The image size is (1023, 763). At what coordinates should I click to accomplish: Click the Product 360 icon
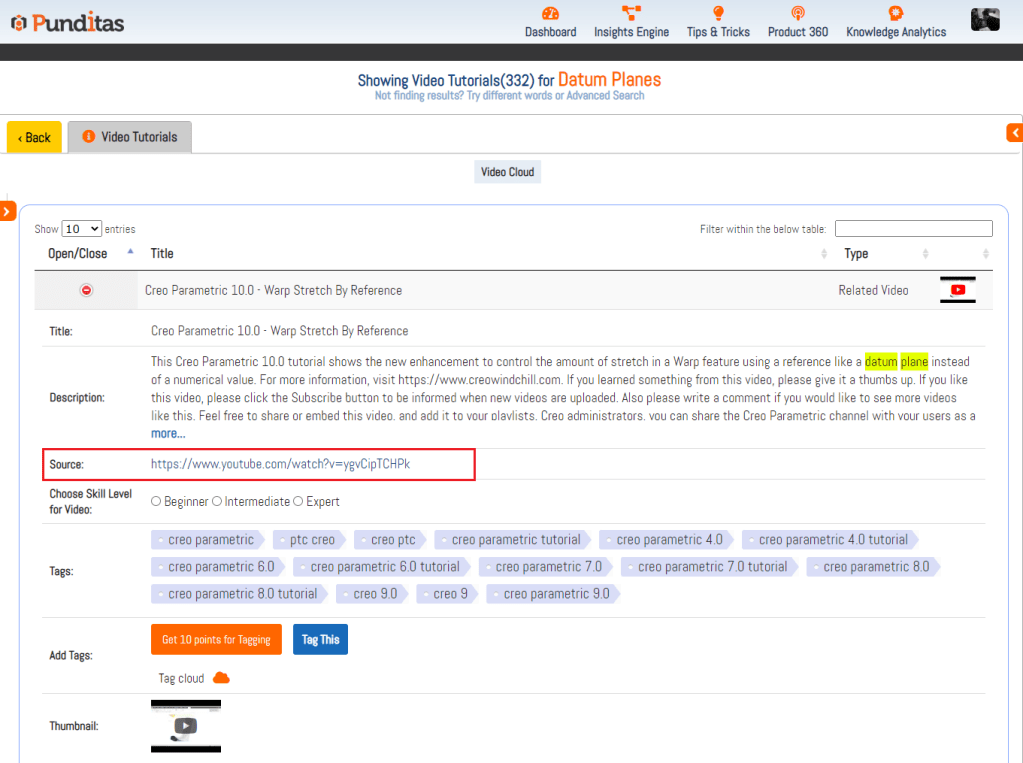tap(797, 13)
